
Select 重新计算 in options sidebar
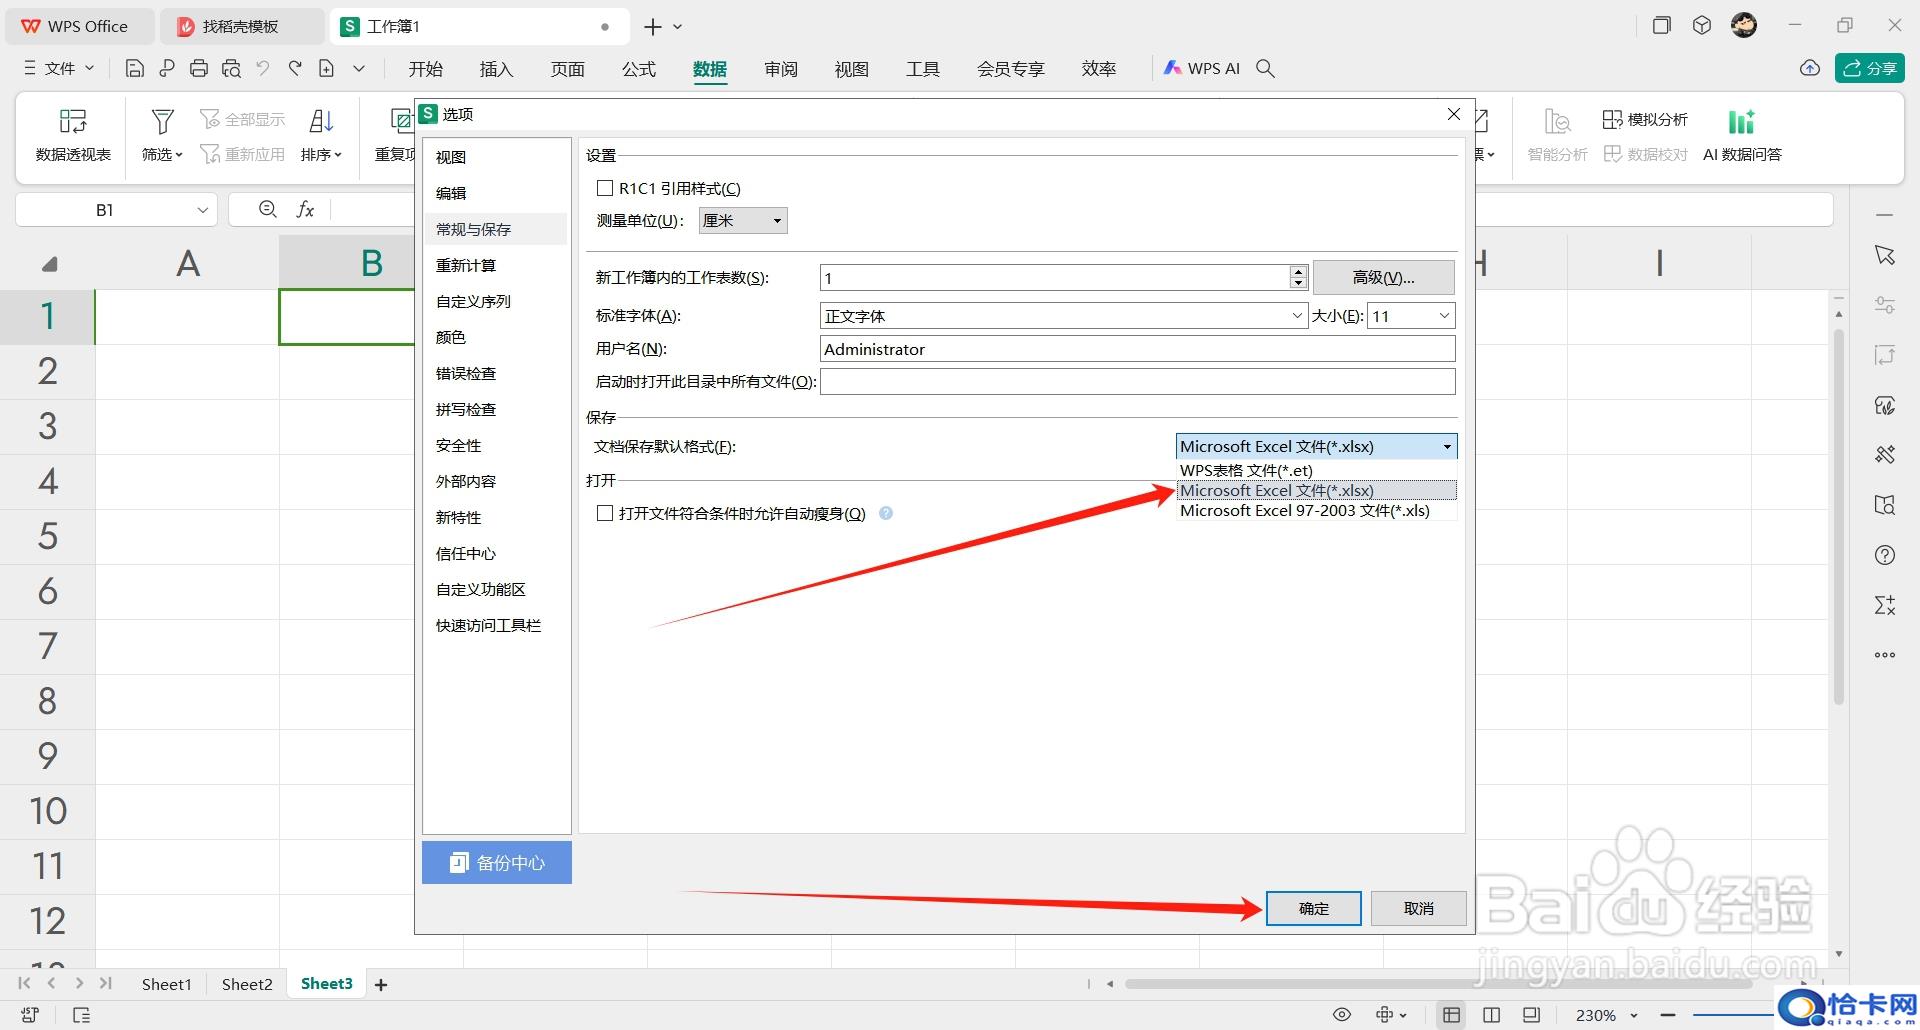coord(496,265)
